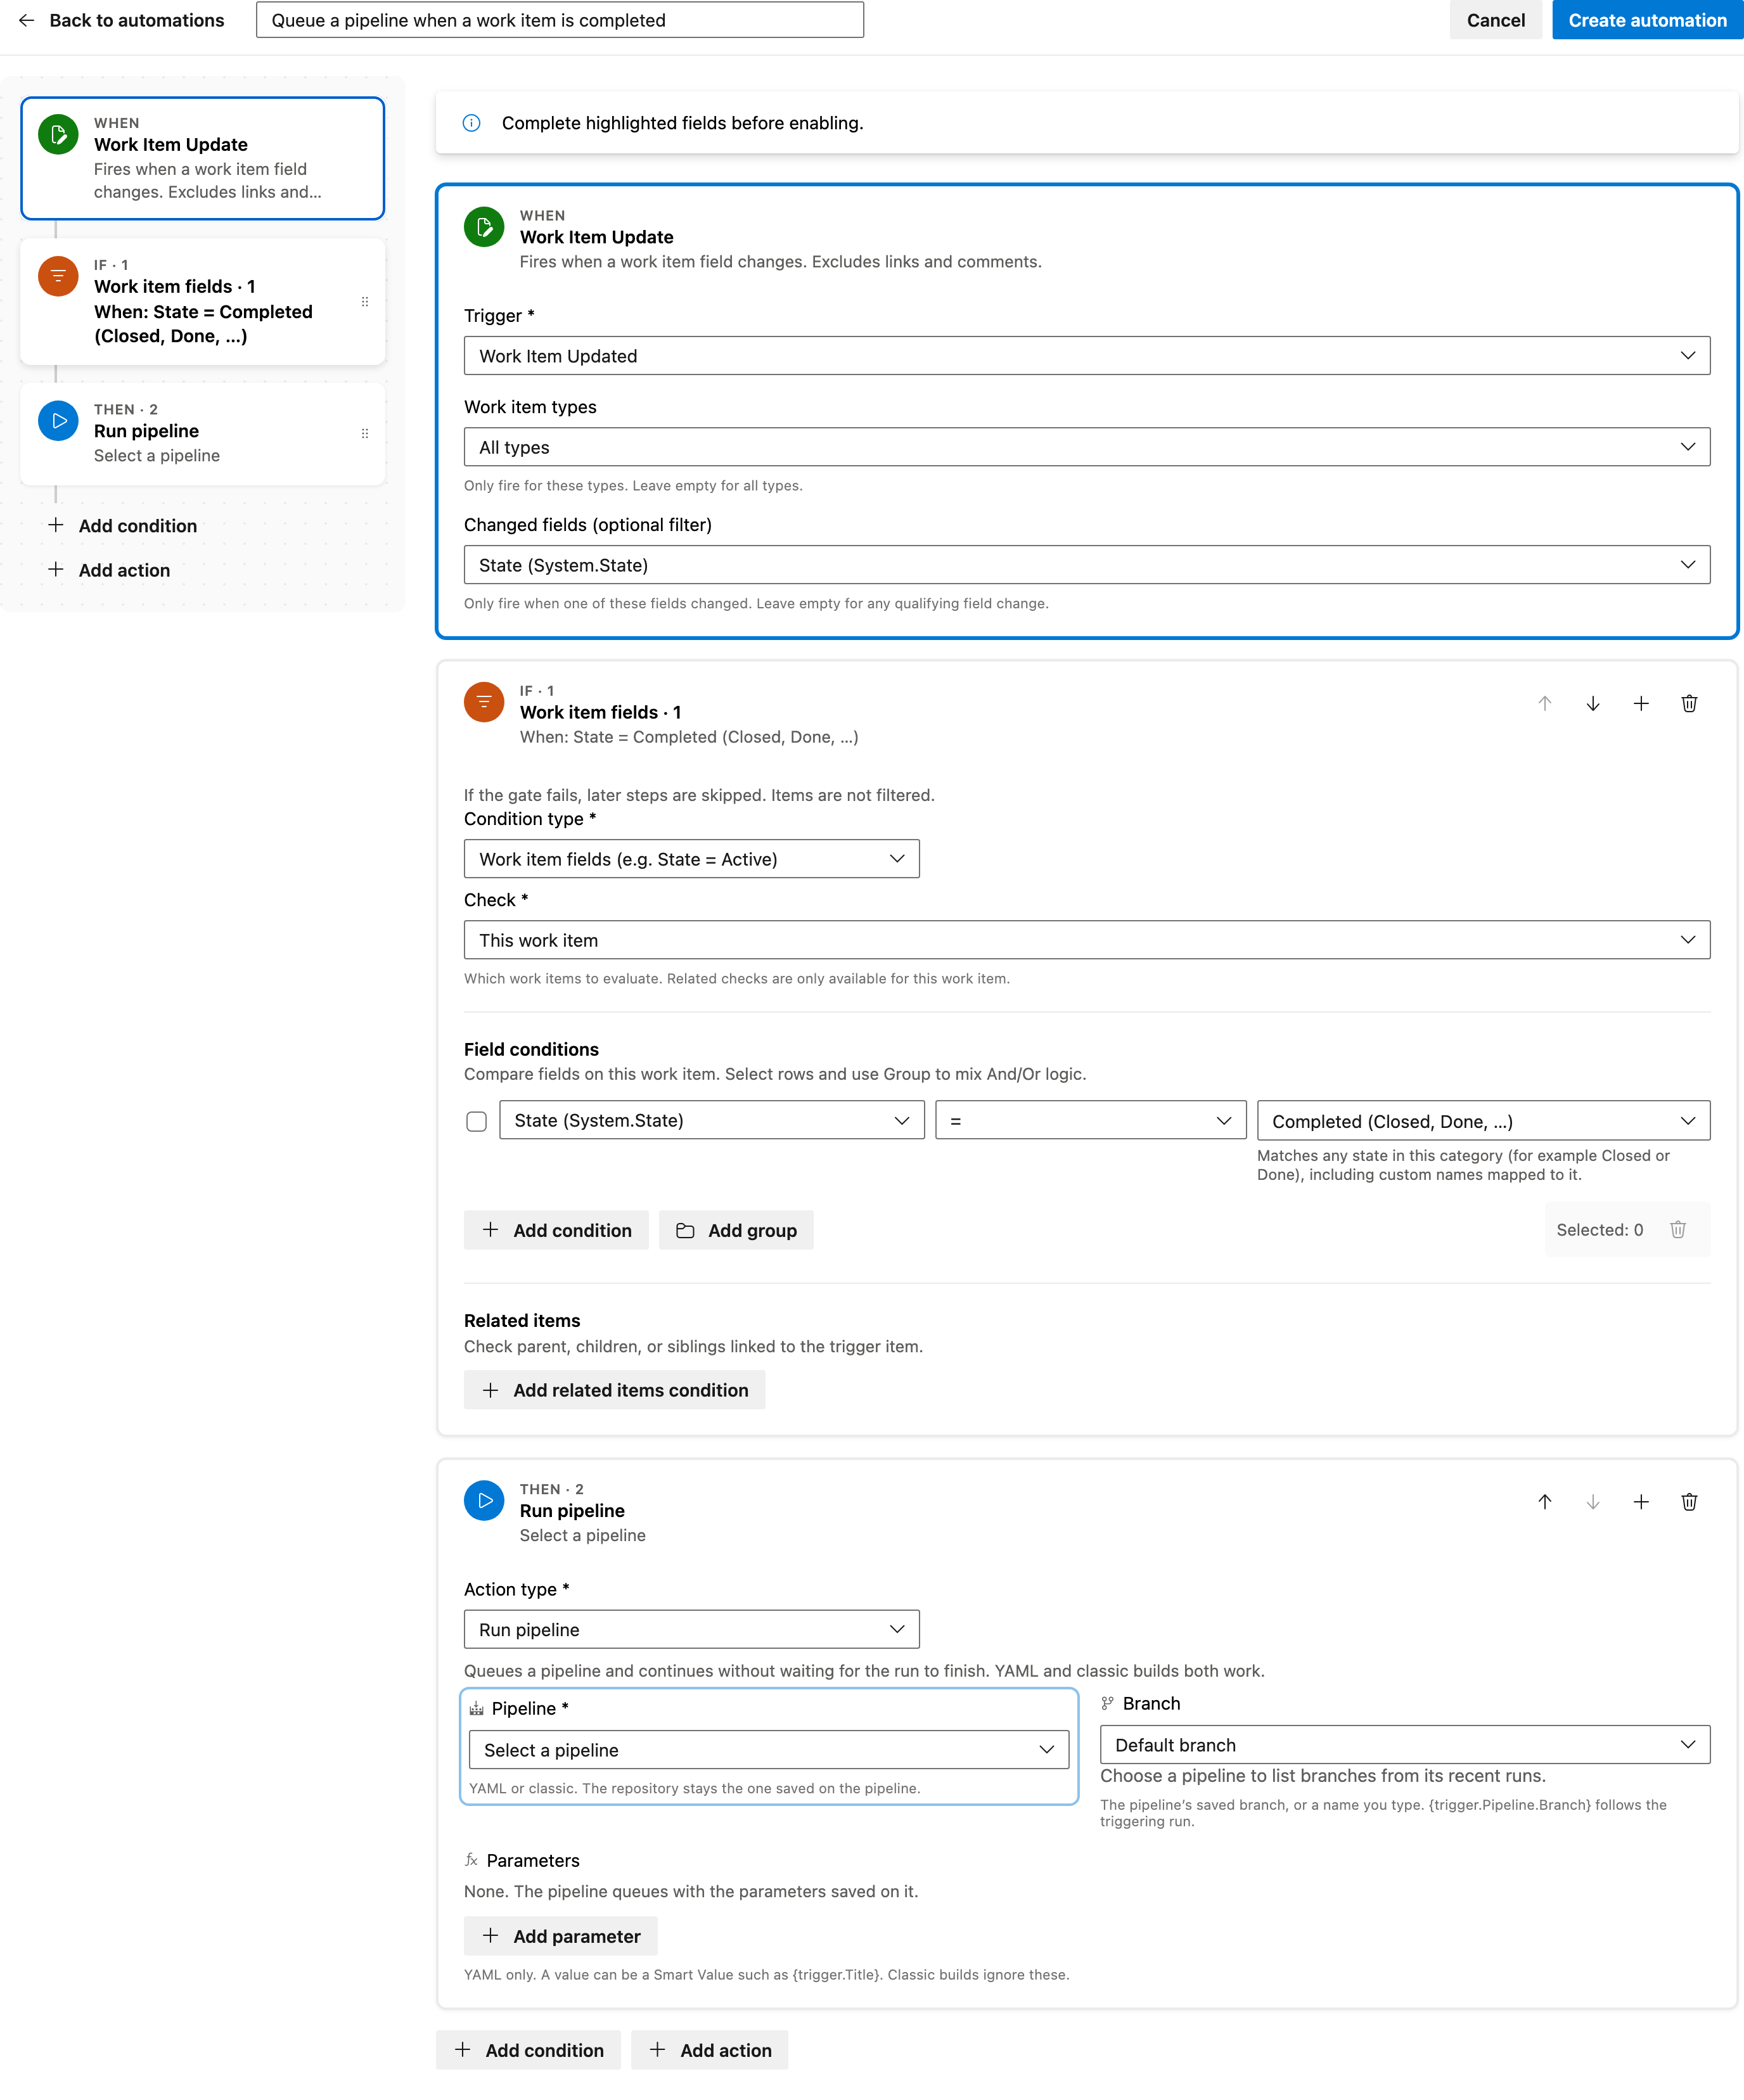
Task: Open the Condition type dropdown
Action: point(692,859)
